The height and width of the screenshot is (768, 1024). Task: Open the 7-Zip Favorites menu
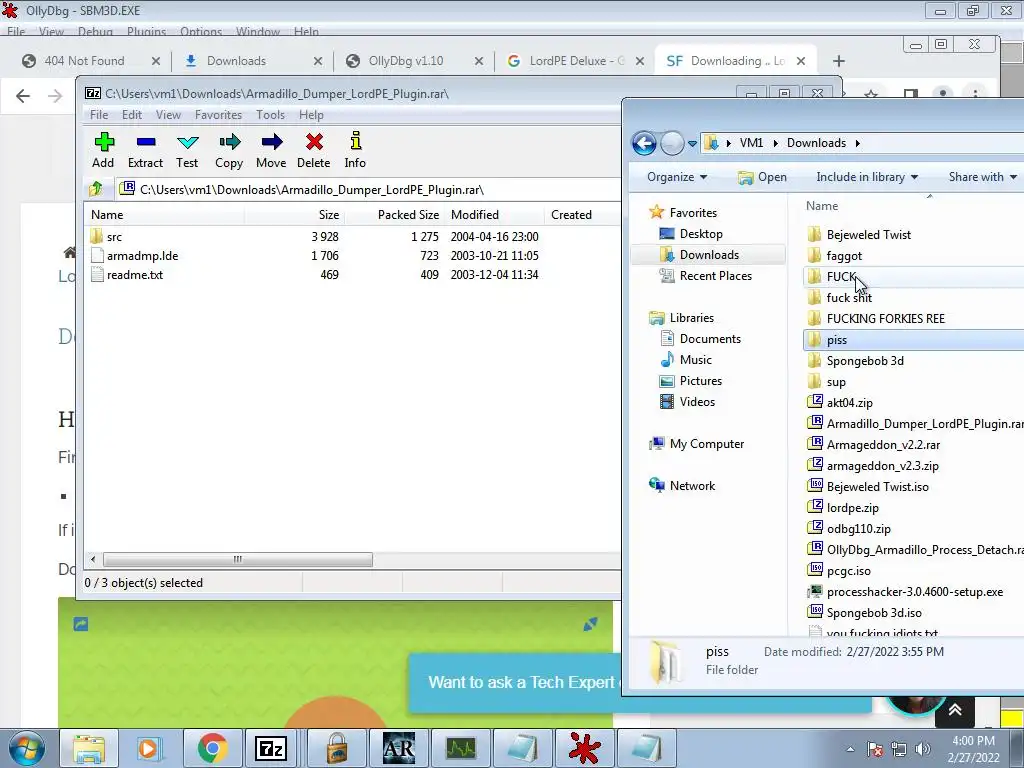(218, 115)
